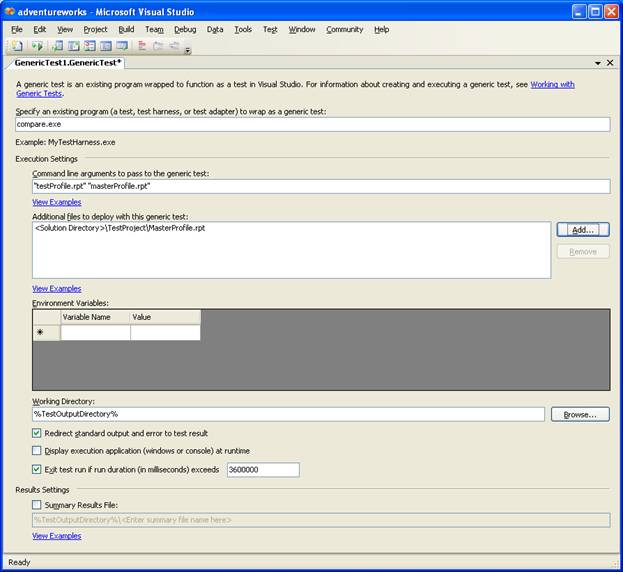623x572 pixels.
Task: Maximize the Visual Studio window
Action: click(595, 12)
